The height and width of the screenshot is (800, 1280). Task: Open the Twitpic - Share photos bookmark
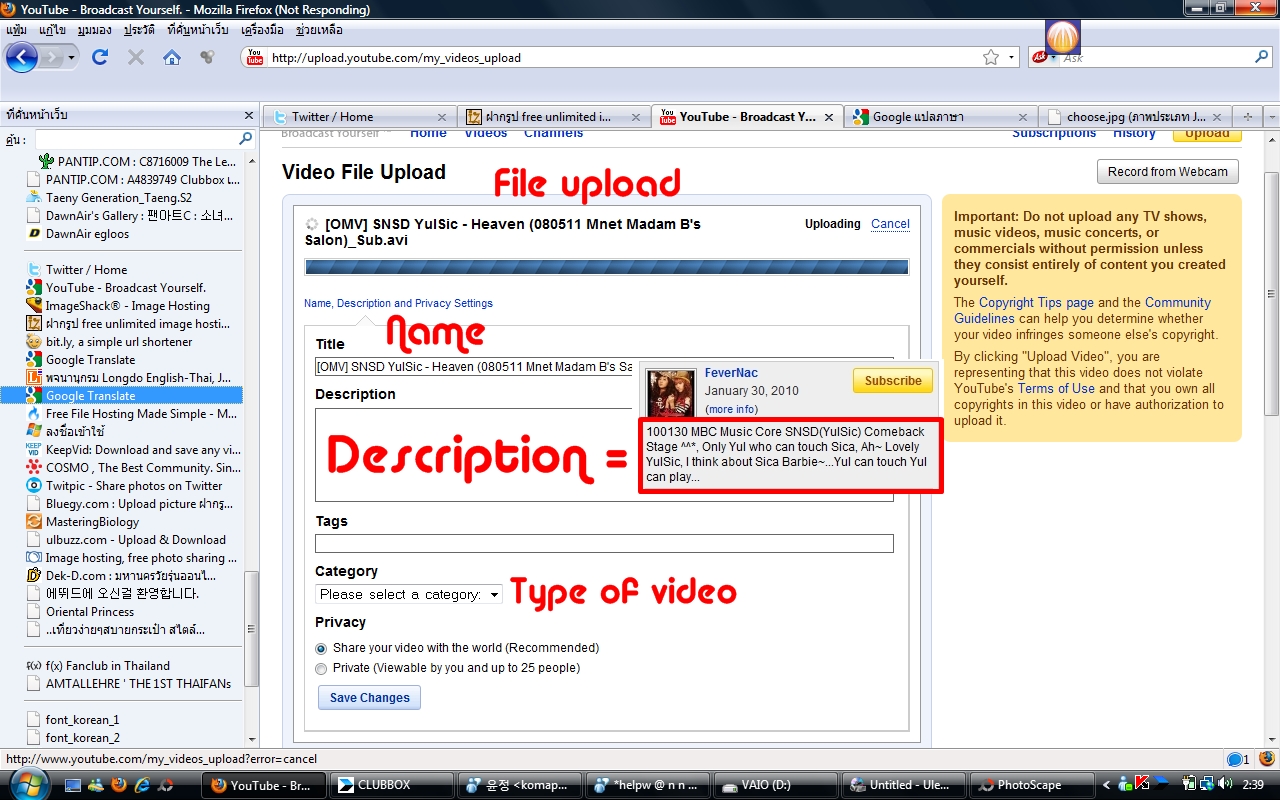tap(134, 486)
